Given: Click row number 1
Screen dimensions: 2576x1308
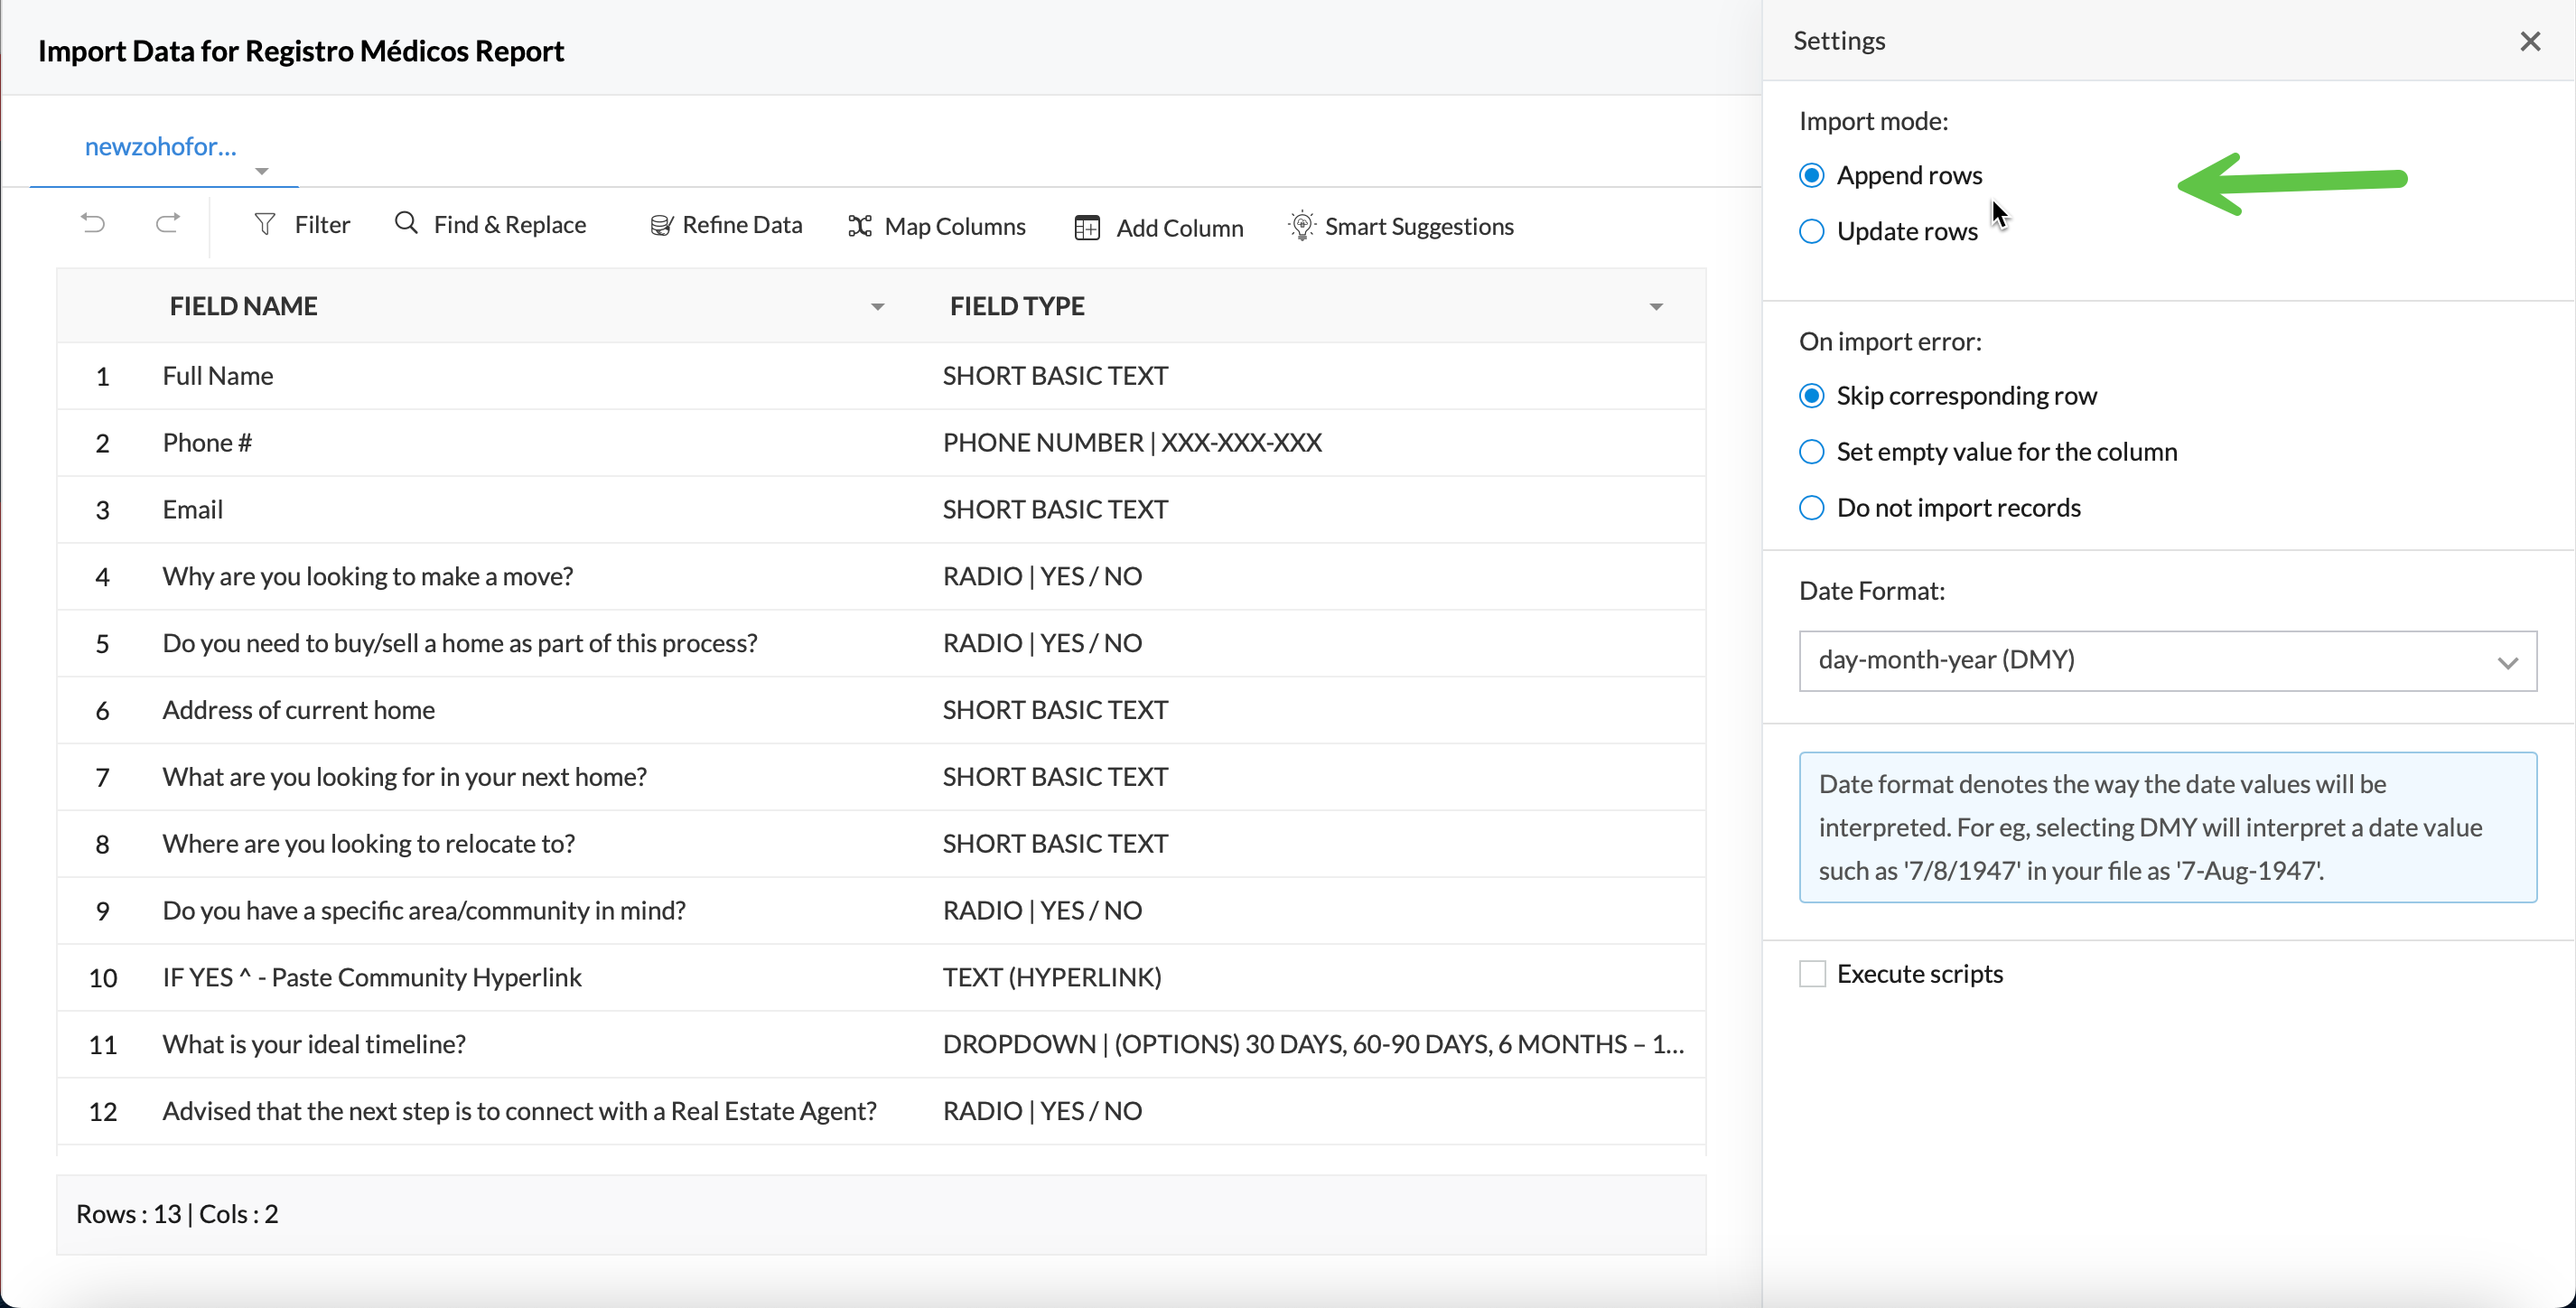Looking at the screenshot, I should point(102,377).
